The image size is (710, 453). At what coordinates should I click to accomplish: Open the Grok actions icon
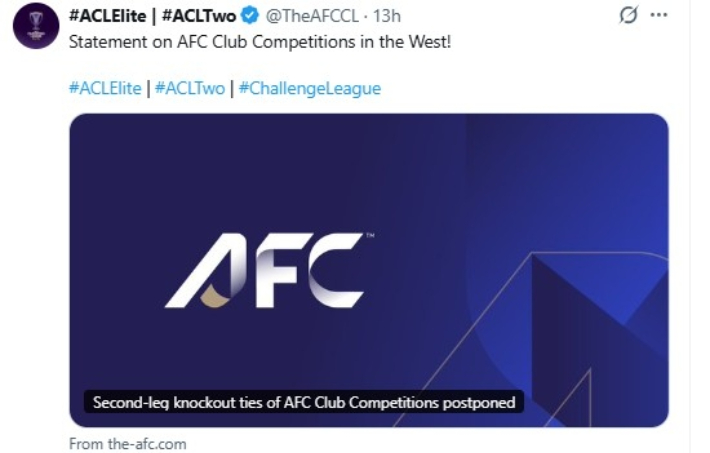[x=629, y=16]
